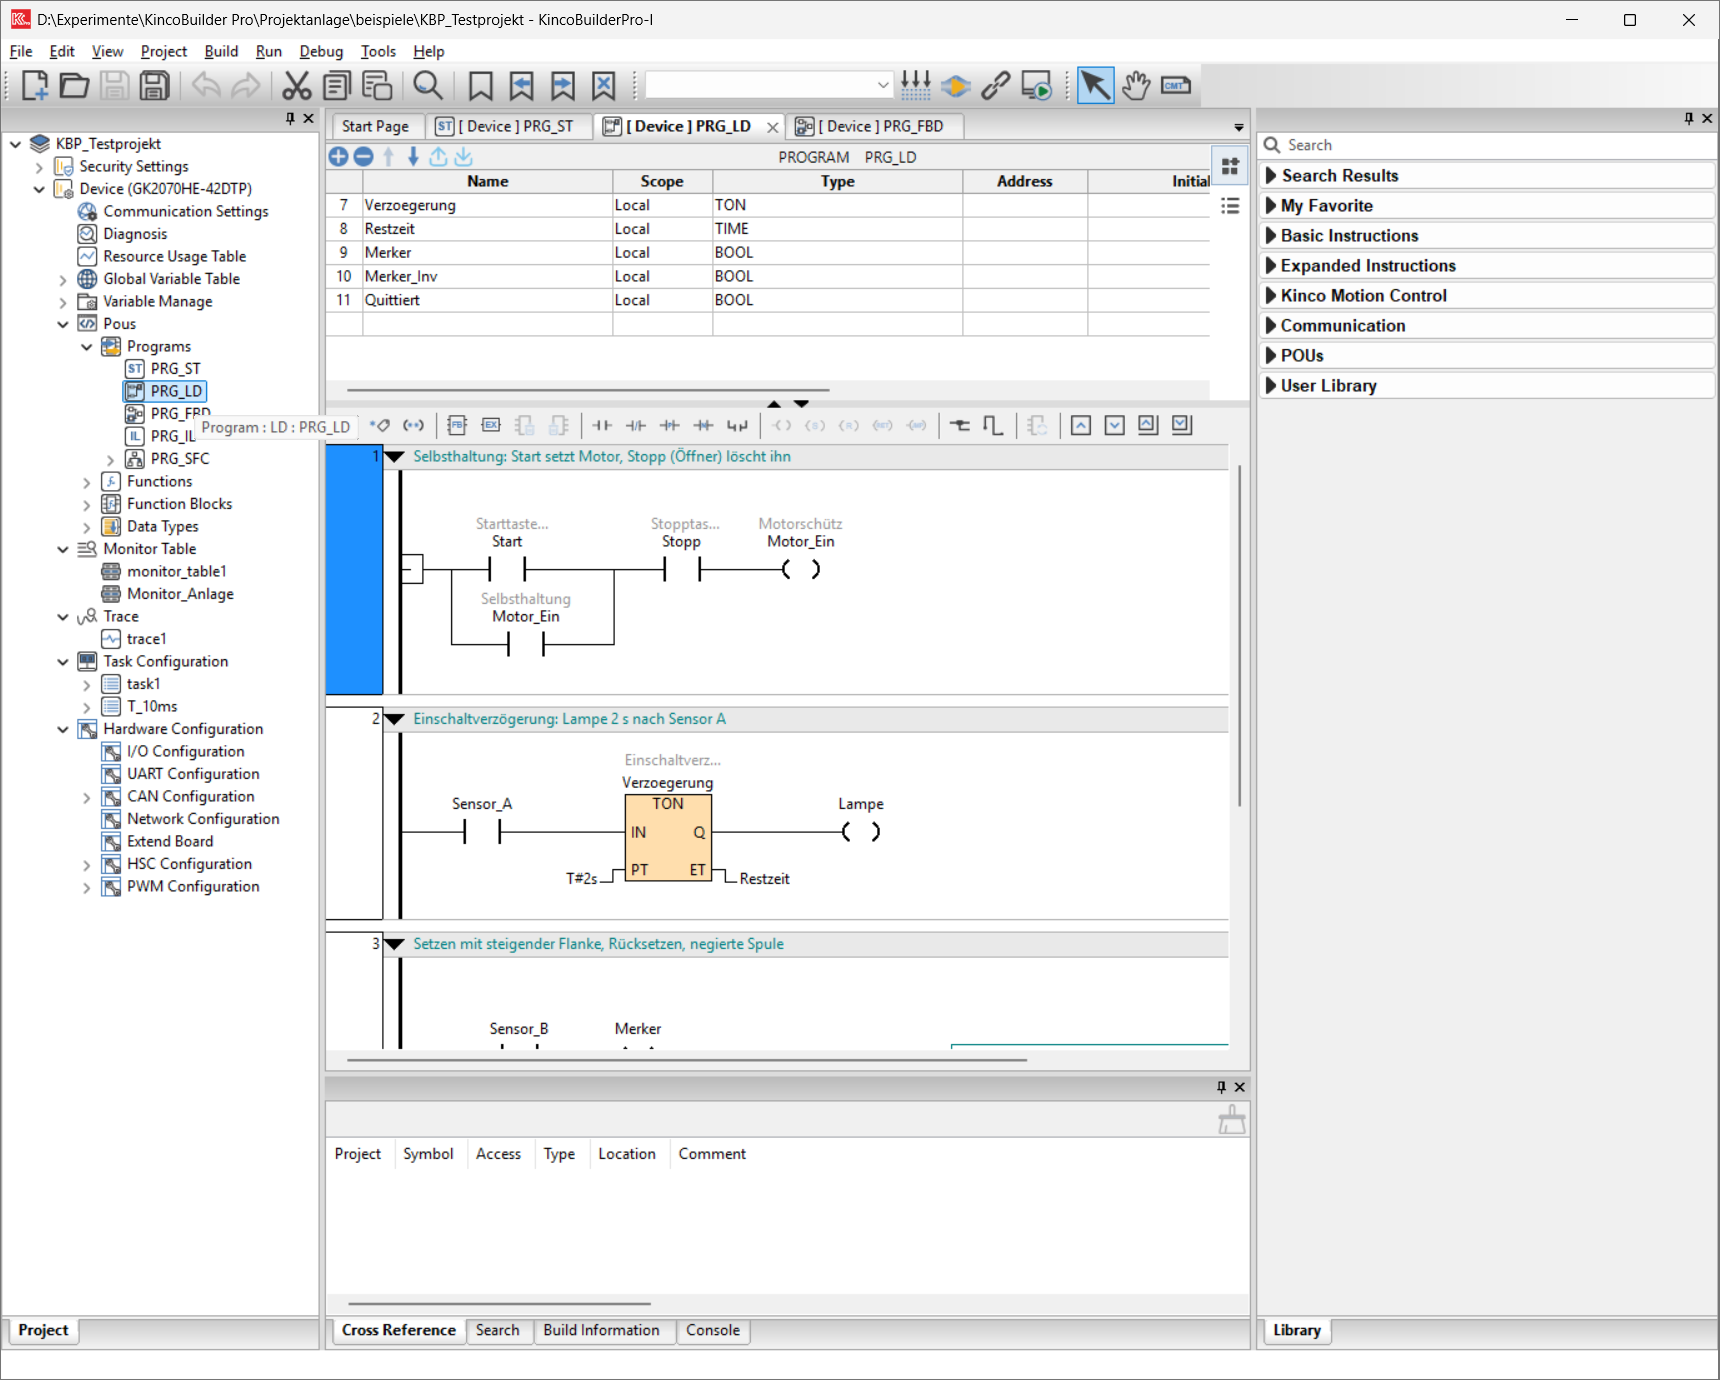Move the variable down with the blue down arrow
This screenshot has height=1380, width=1720.
(x=413, y=157)
